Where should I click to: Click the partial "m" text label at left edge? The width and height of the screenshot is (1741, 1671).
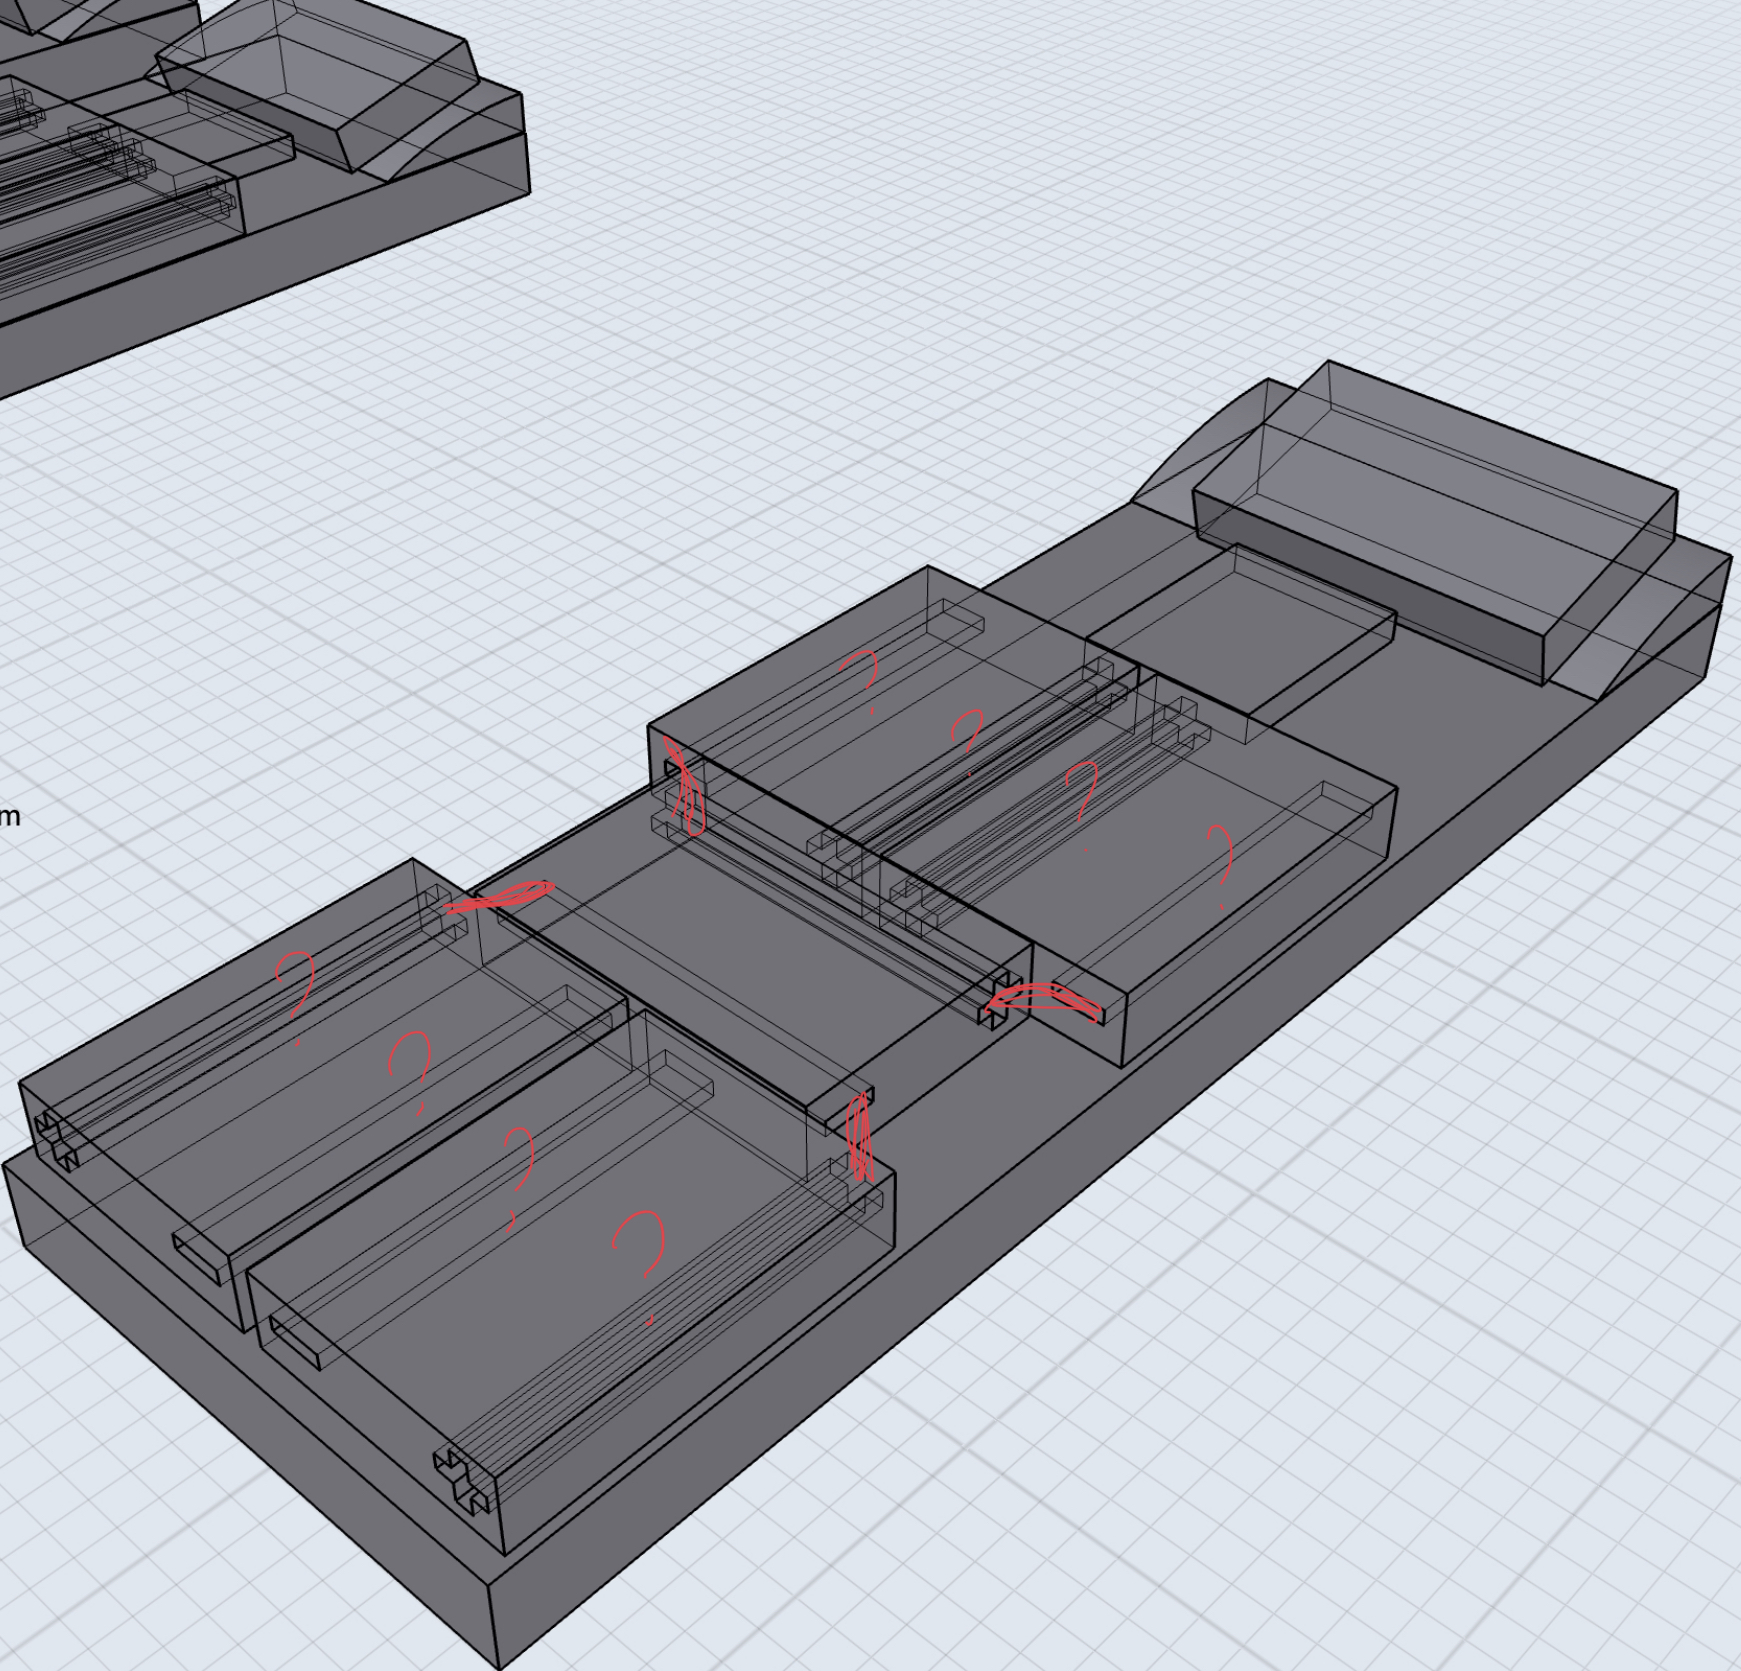click(x=9, y=817)
